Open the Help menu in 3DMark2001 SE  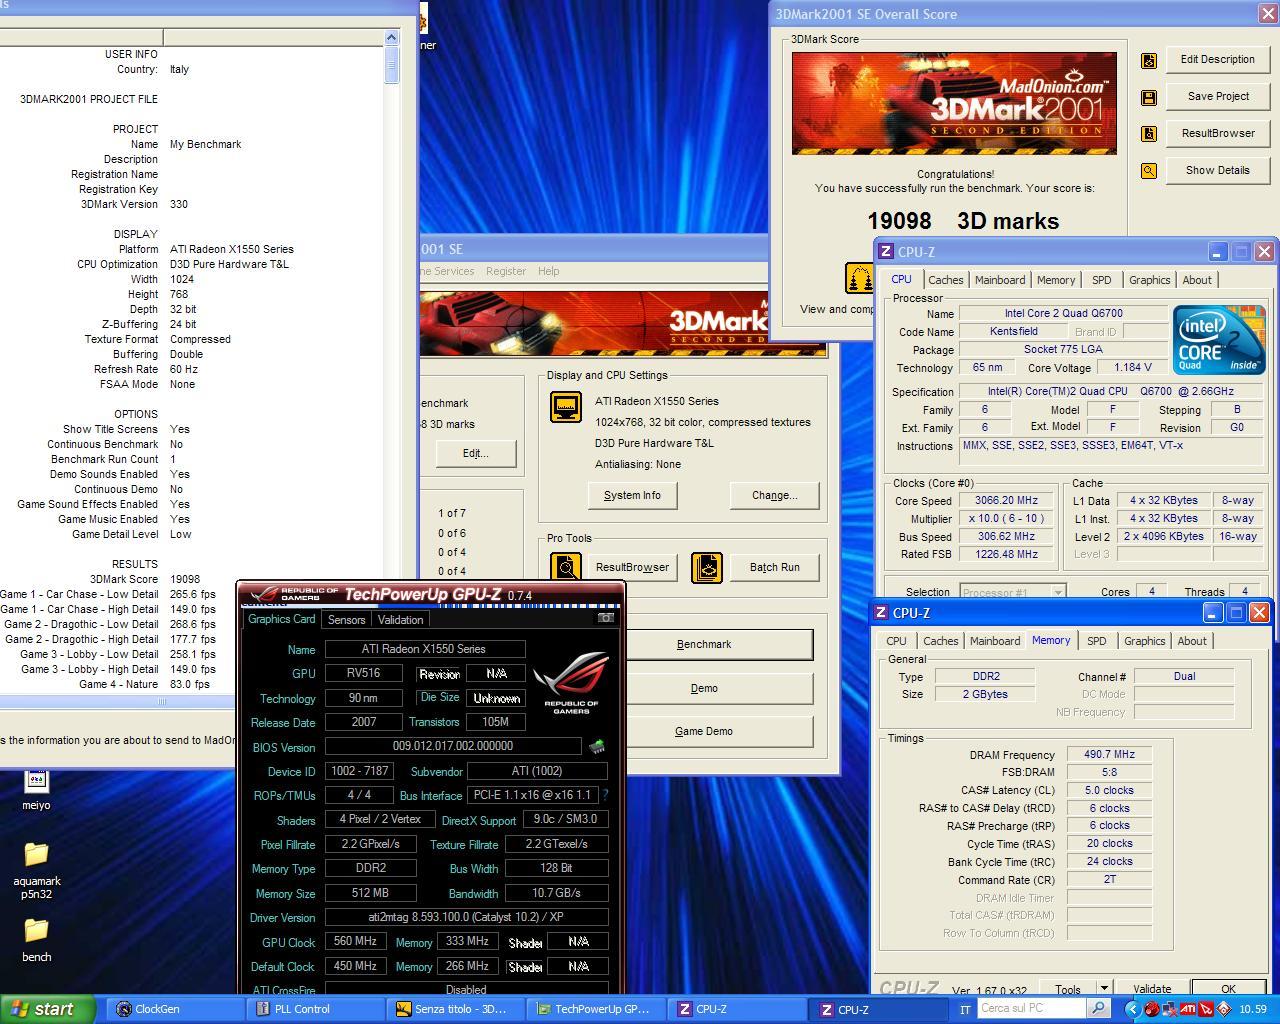[x=548, y=271]
